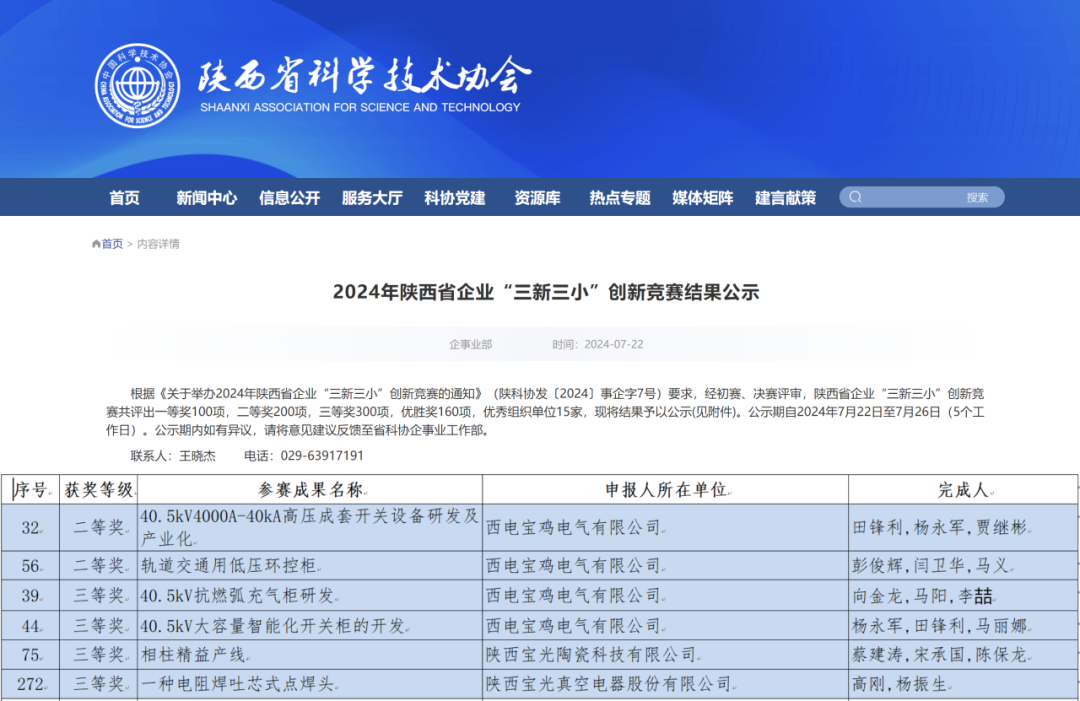The height and width of the screenshot is (701, 1080).
Task: Open 建言献策 in the navigation bar
Action: click(x=785, y=198)
